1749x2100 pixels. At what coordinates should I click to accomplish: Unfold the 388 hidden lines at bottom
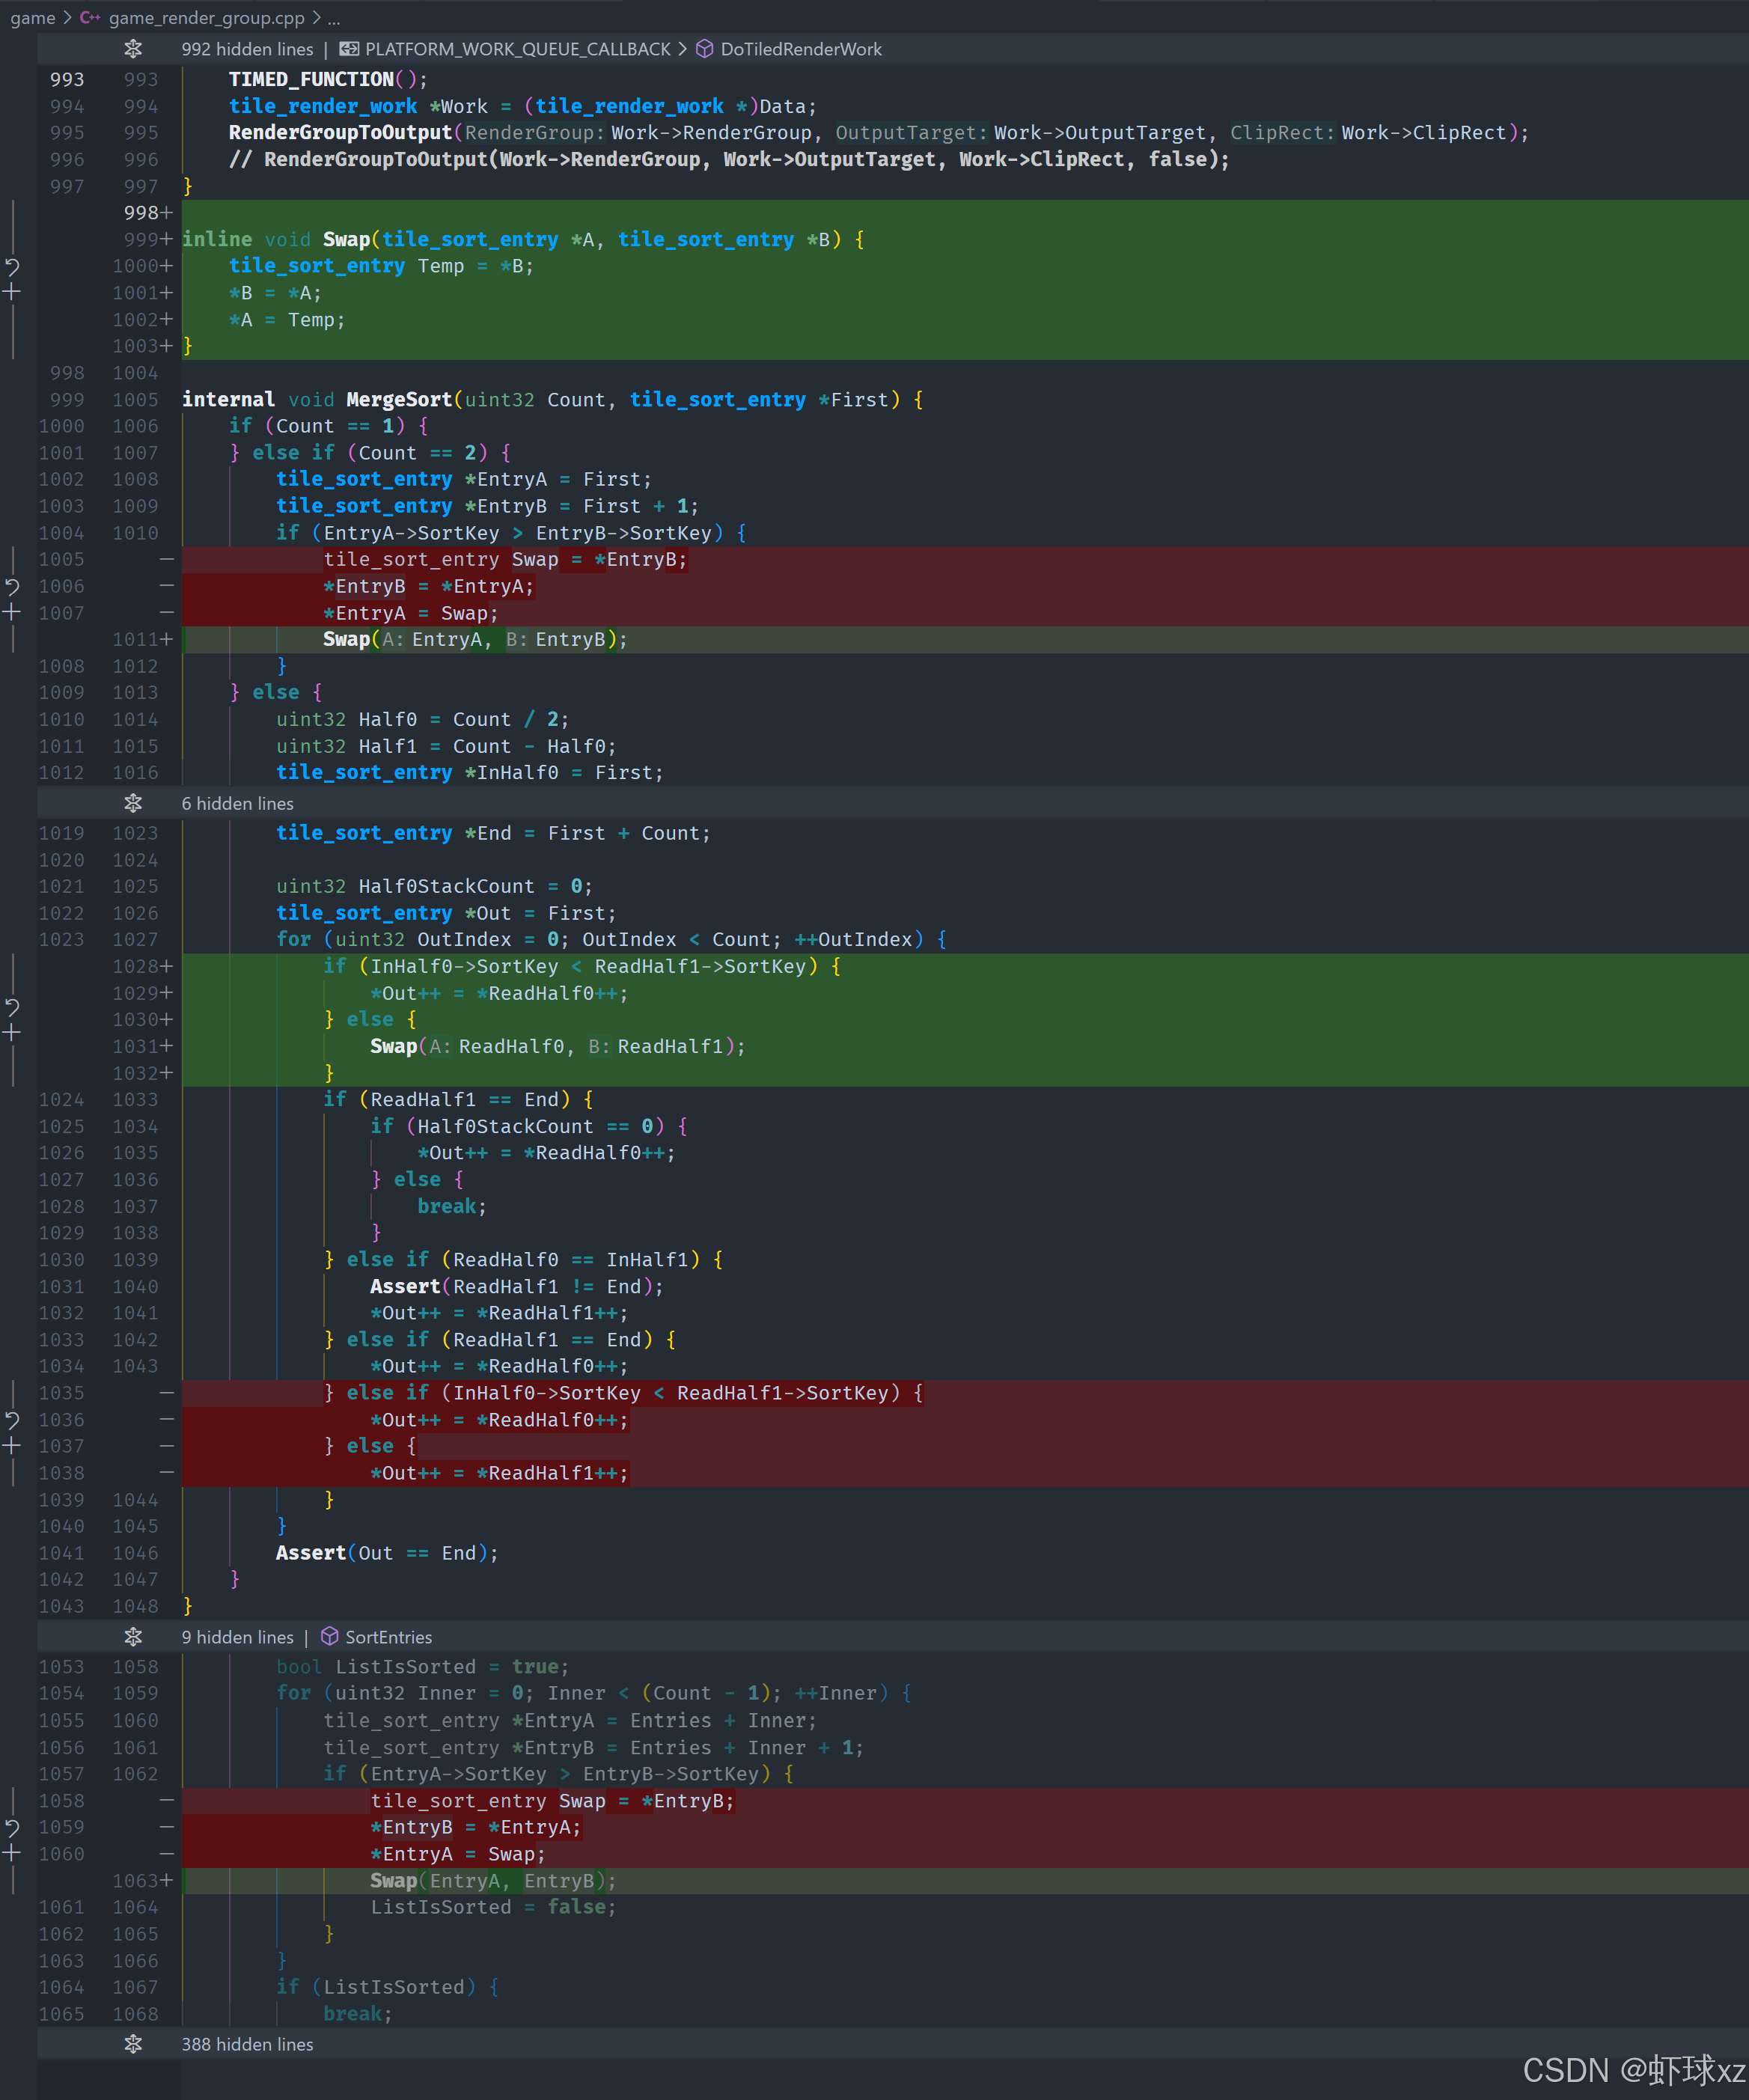[x=133, y=2044]
